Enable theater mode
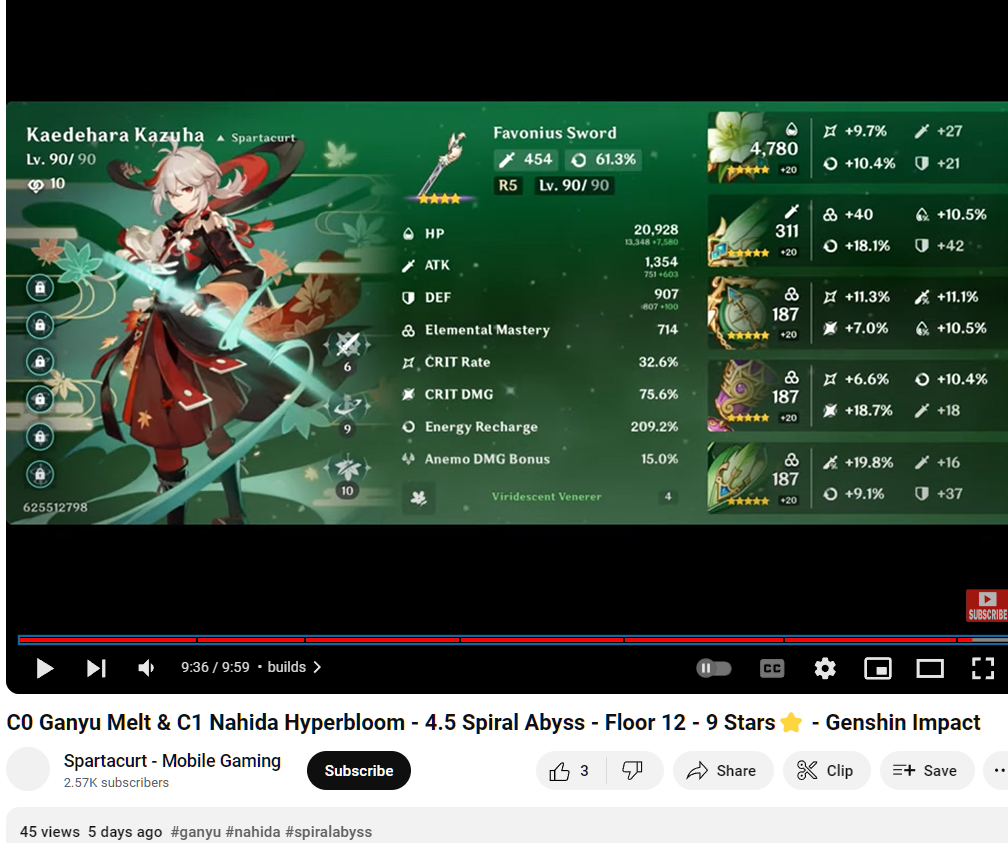1008x843 pixels. point(930,668)
